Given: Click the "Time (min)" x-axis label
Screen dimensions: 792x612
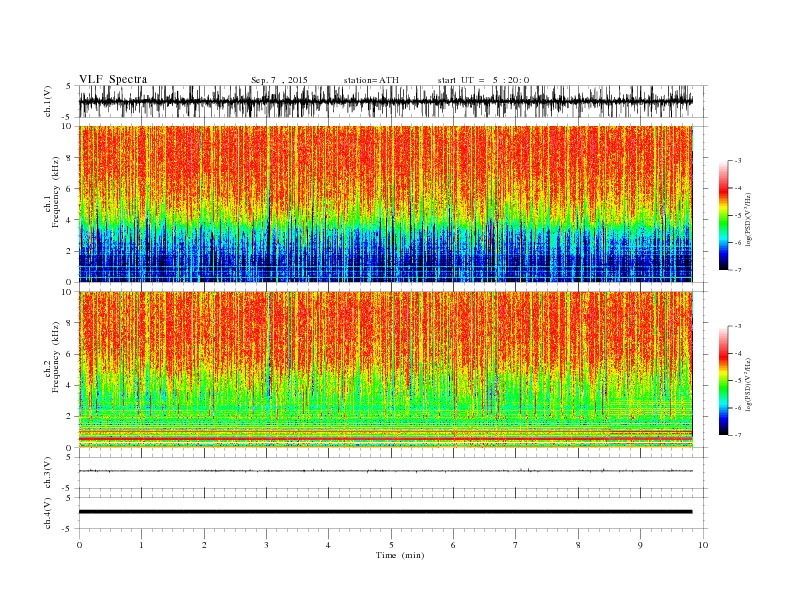Looking at the screenshot, I should 400,555.
